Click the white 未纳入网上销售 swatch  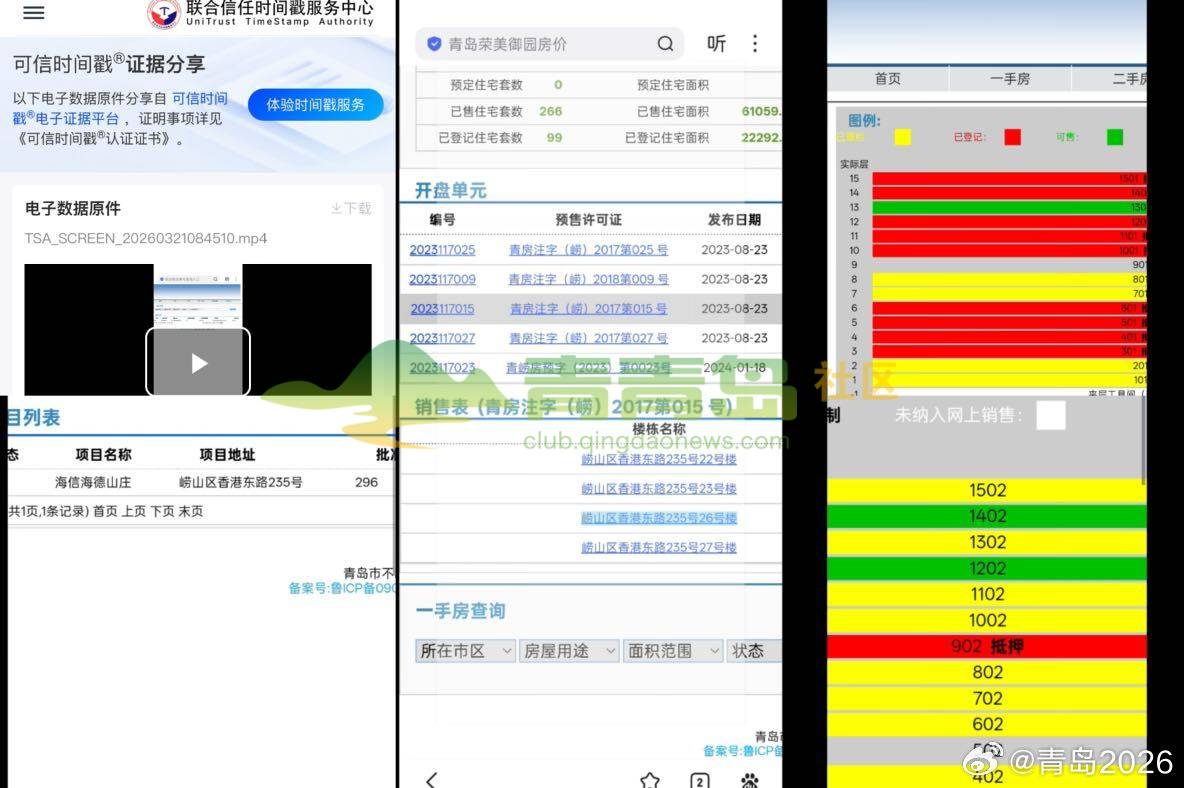pos(1050,415)
